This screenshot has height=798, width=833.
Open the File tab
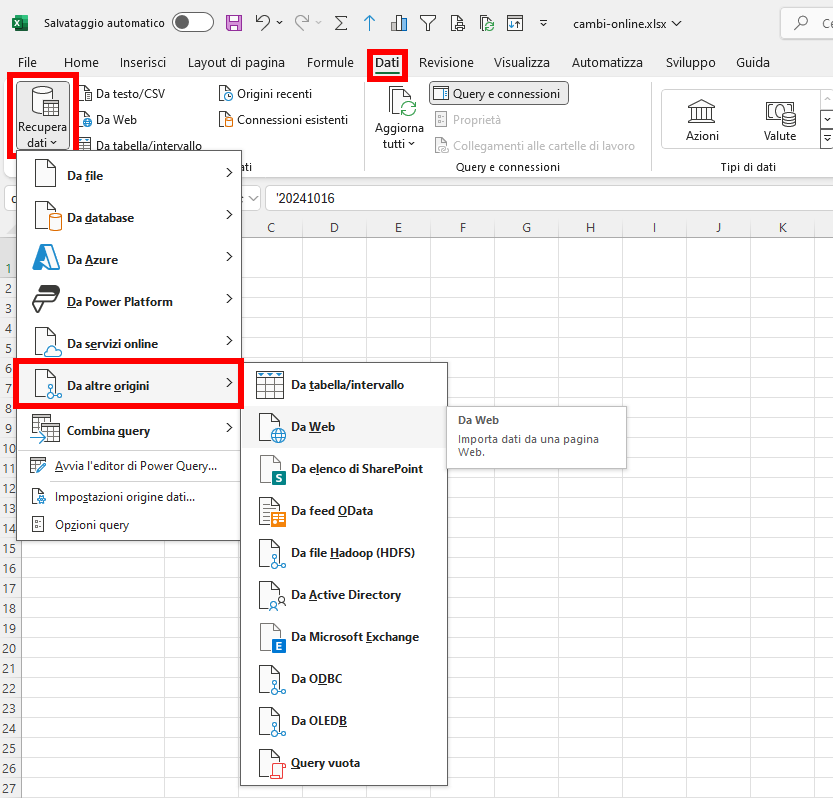pyautogui.click(x=27, y=63)
